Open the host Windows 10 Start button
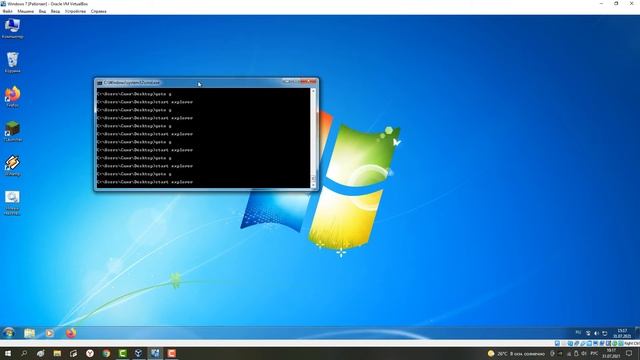The width and height of the screenshot is (640, 360). 8,353
